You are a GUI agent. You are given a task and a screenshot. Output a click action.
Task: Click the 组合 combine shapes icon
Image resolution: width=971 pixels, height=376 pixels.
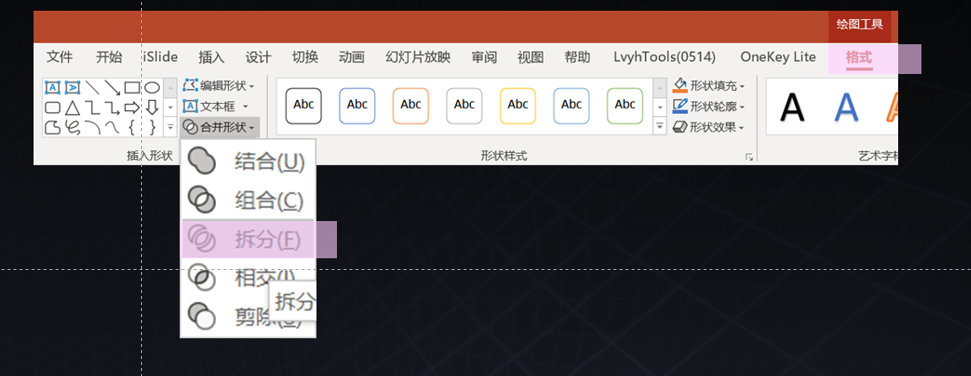[x=201, y=200]
